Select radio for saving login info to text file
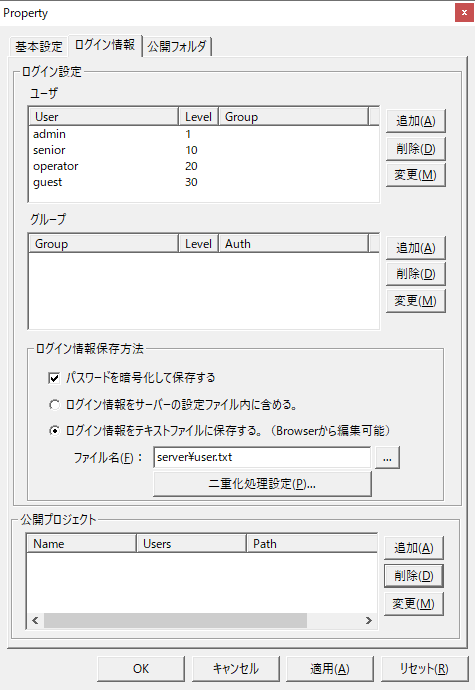The width and height of the screenshot is (475, 690). click(x=54, y=430)
